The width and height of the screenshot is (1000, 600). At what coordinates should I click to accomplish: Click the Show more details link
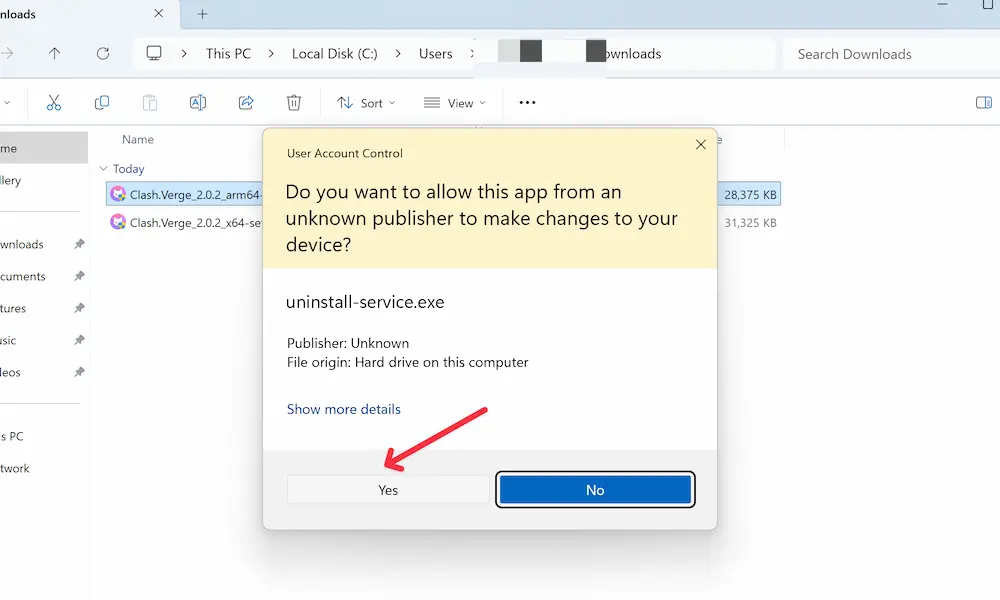pos(344,409)
